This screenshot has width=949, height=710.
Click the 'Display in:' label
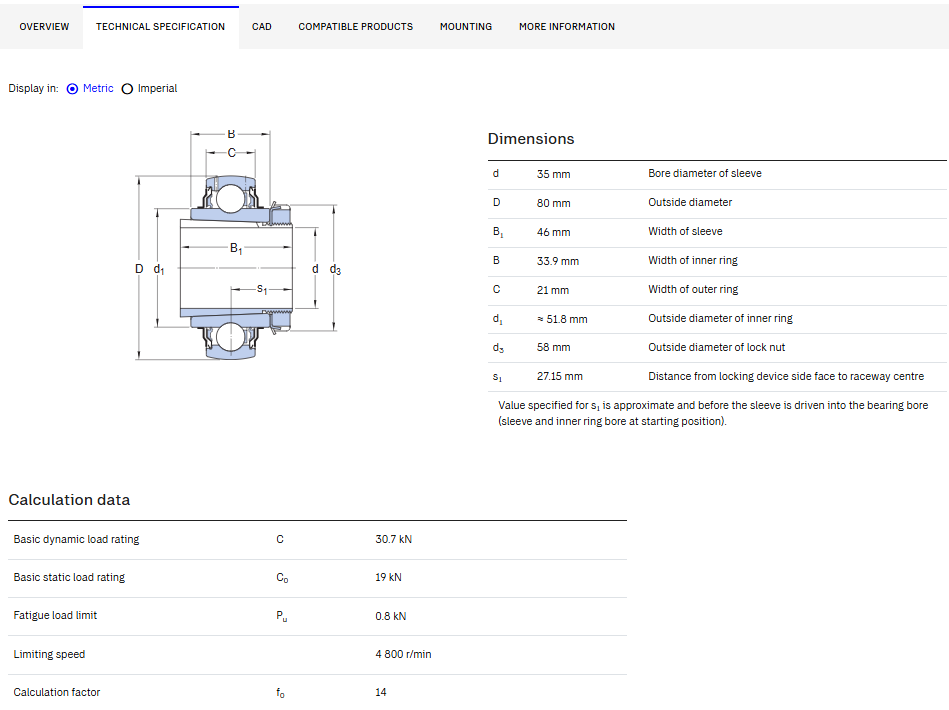click(33, 88)
